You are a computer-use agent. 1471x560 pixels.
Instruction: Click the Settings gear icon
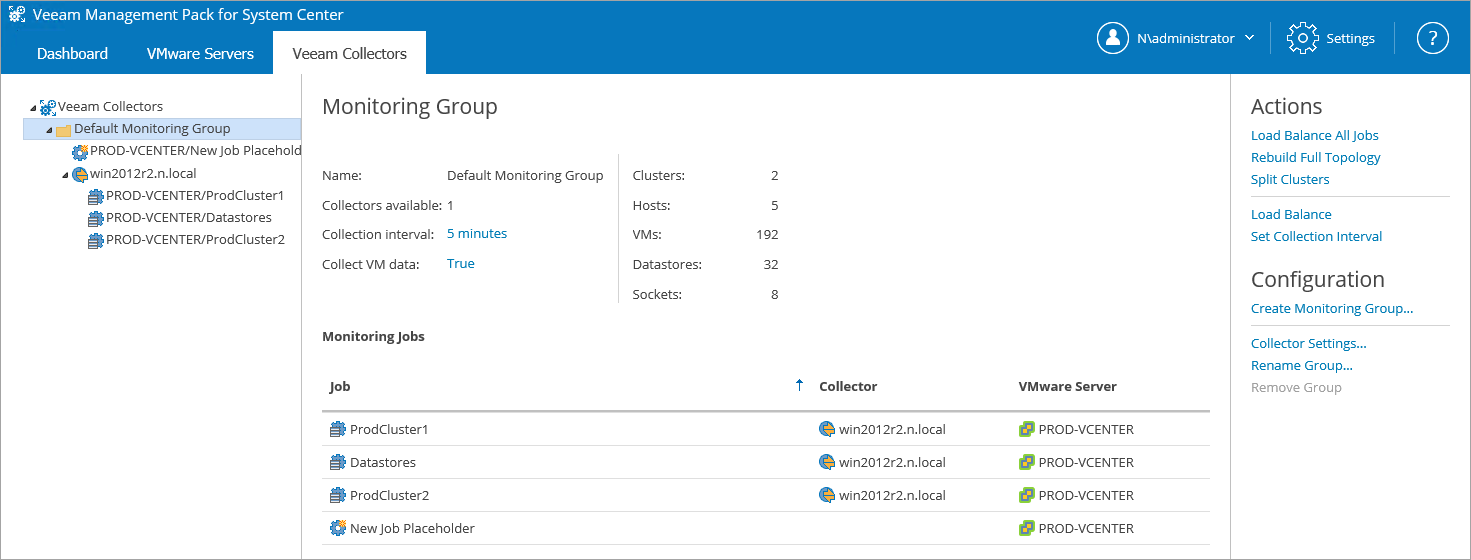(1303, 38)
